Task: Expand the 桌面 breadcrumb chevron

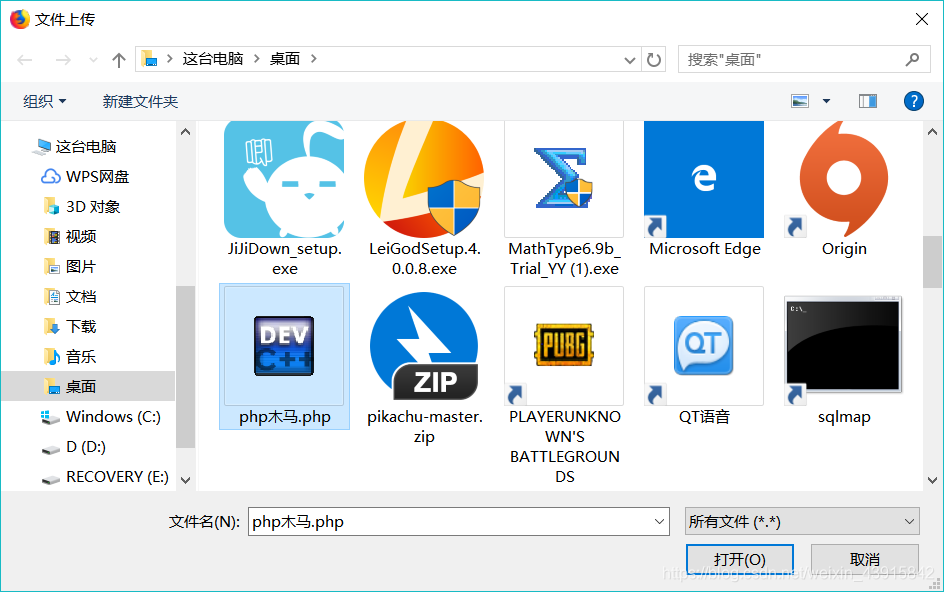Action: coord(314,58)
